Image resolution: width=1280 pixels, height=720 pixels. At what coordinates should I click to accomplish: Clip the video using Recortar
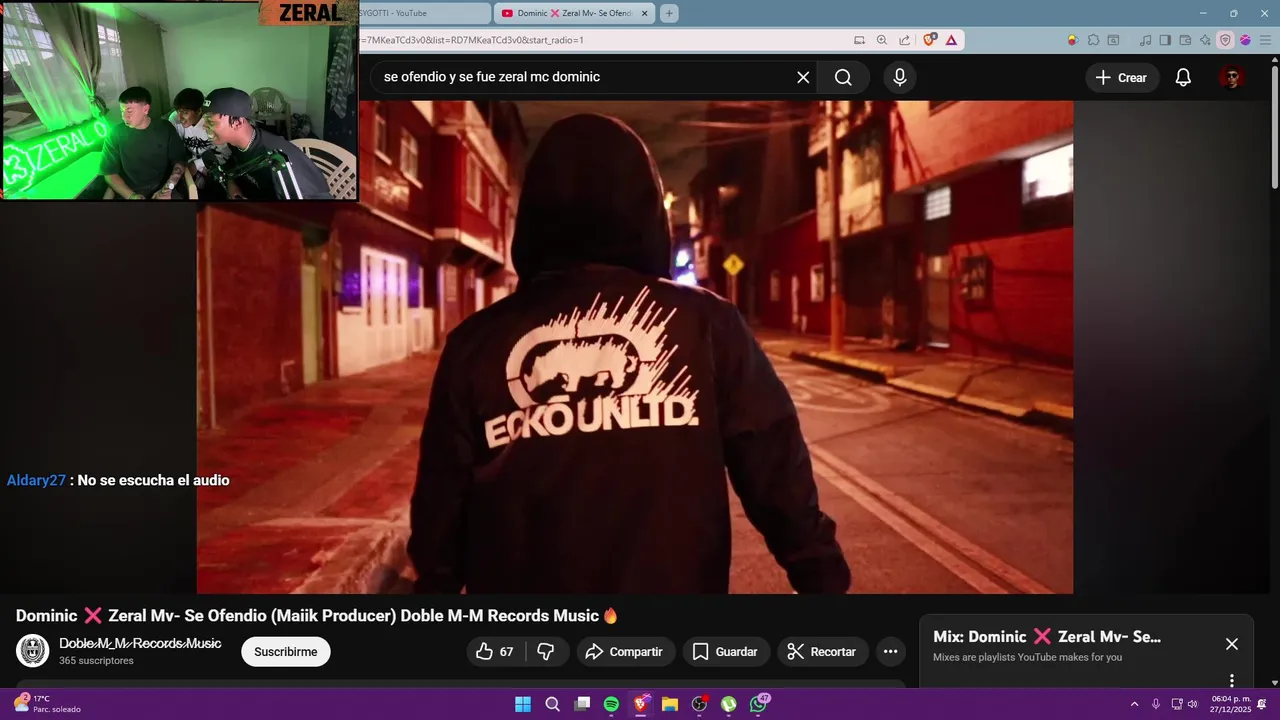tap(822, 652)
